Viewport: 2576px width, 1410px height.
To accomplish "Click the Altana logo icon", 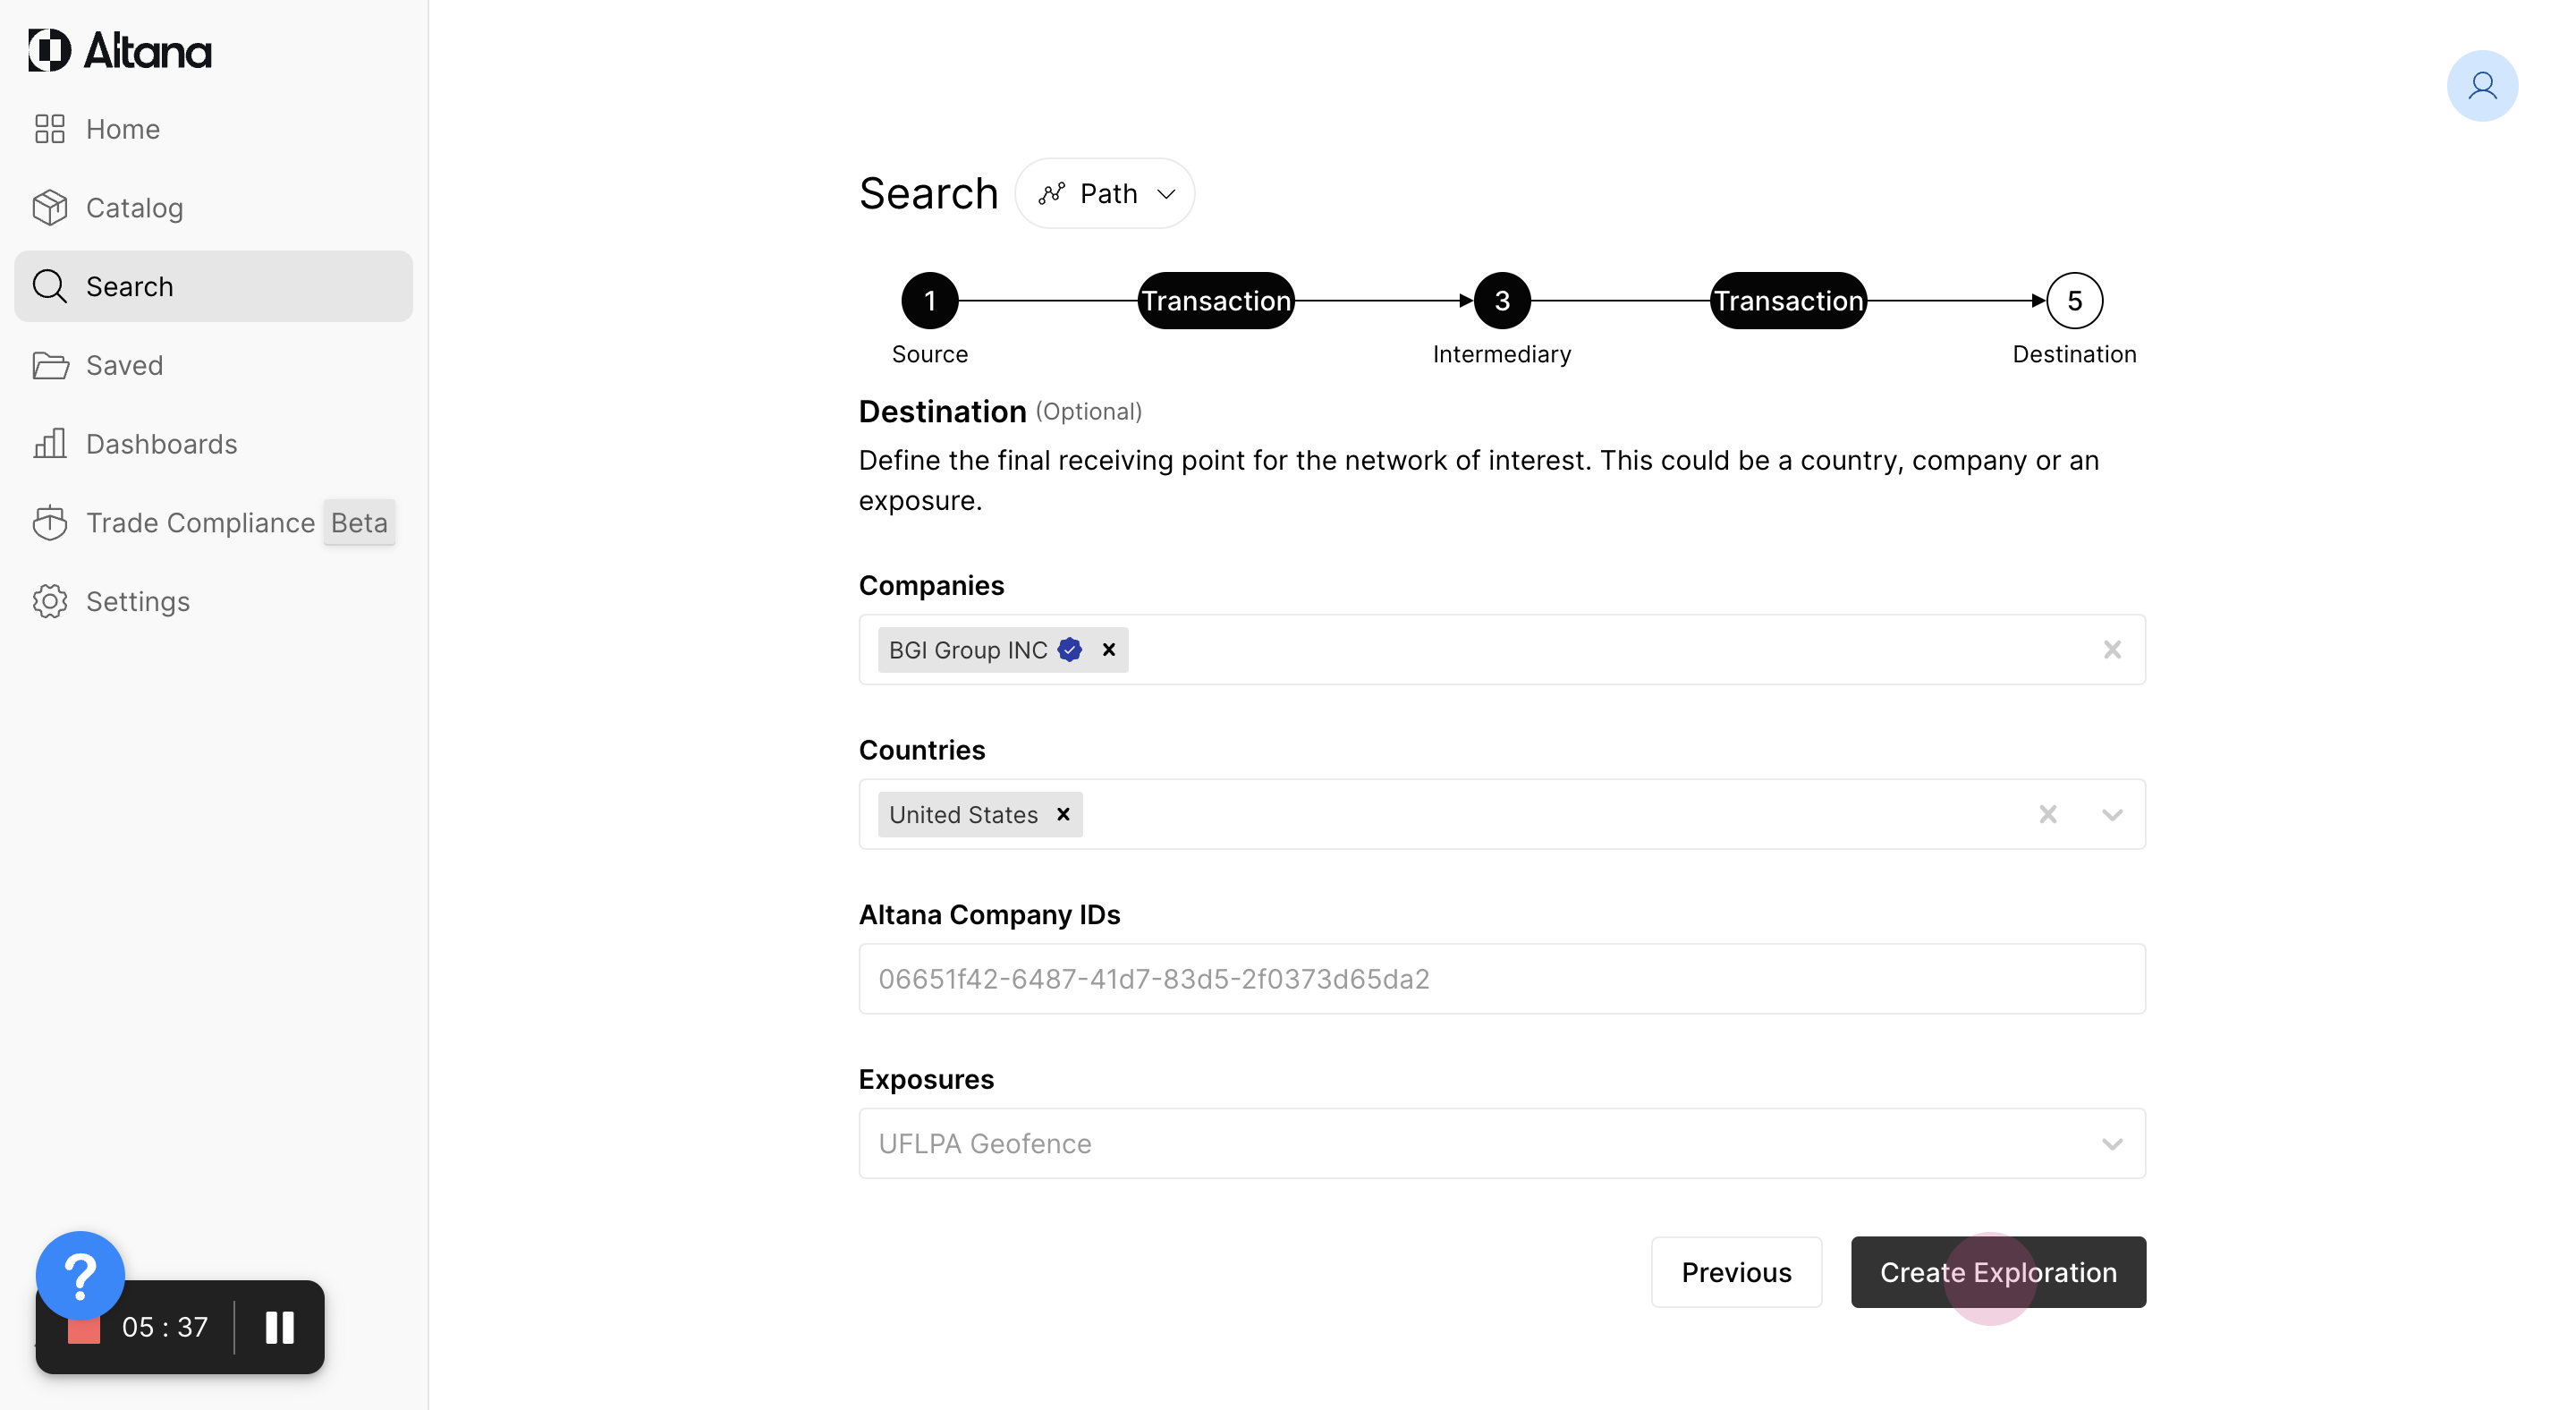I will pos(50,50).
